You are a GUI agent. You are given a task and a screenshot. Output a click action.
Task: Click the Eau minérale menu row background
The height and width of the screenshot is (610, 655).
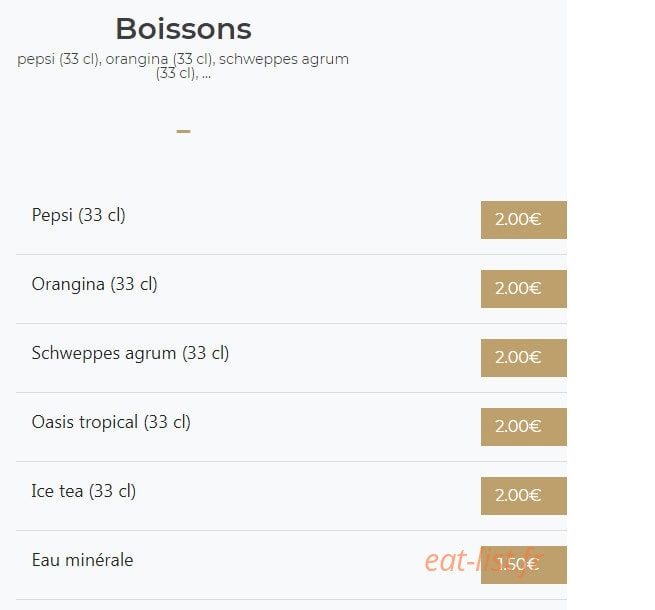pos(292,565)
